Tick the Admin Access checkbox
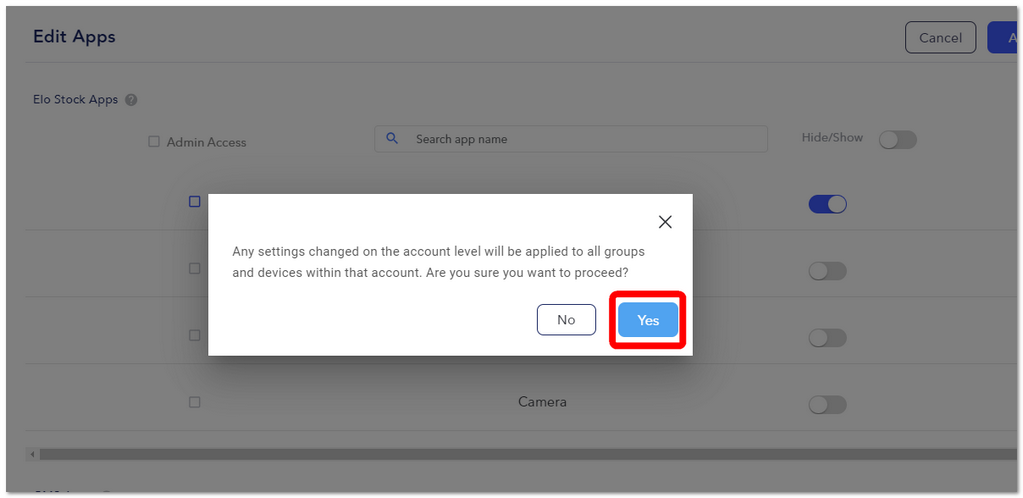This screenshot has width=1023, height=498. (154, 142)
